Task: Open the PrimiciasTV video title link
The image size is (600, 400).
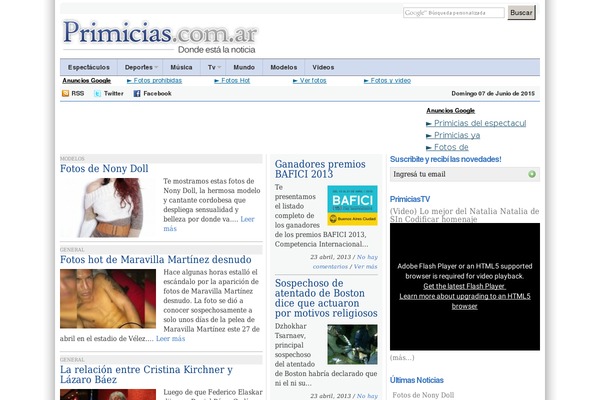Action: point(465,215)
